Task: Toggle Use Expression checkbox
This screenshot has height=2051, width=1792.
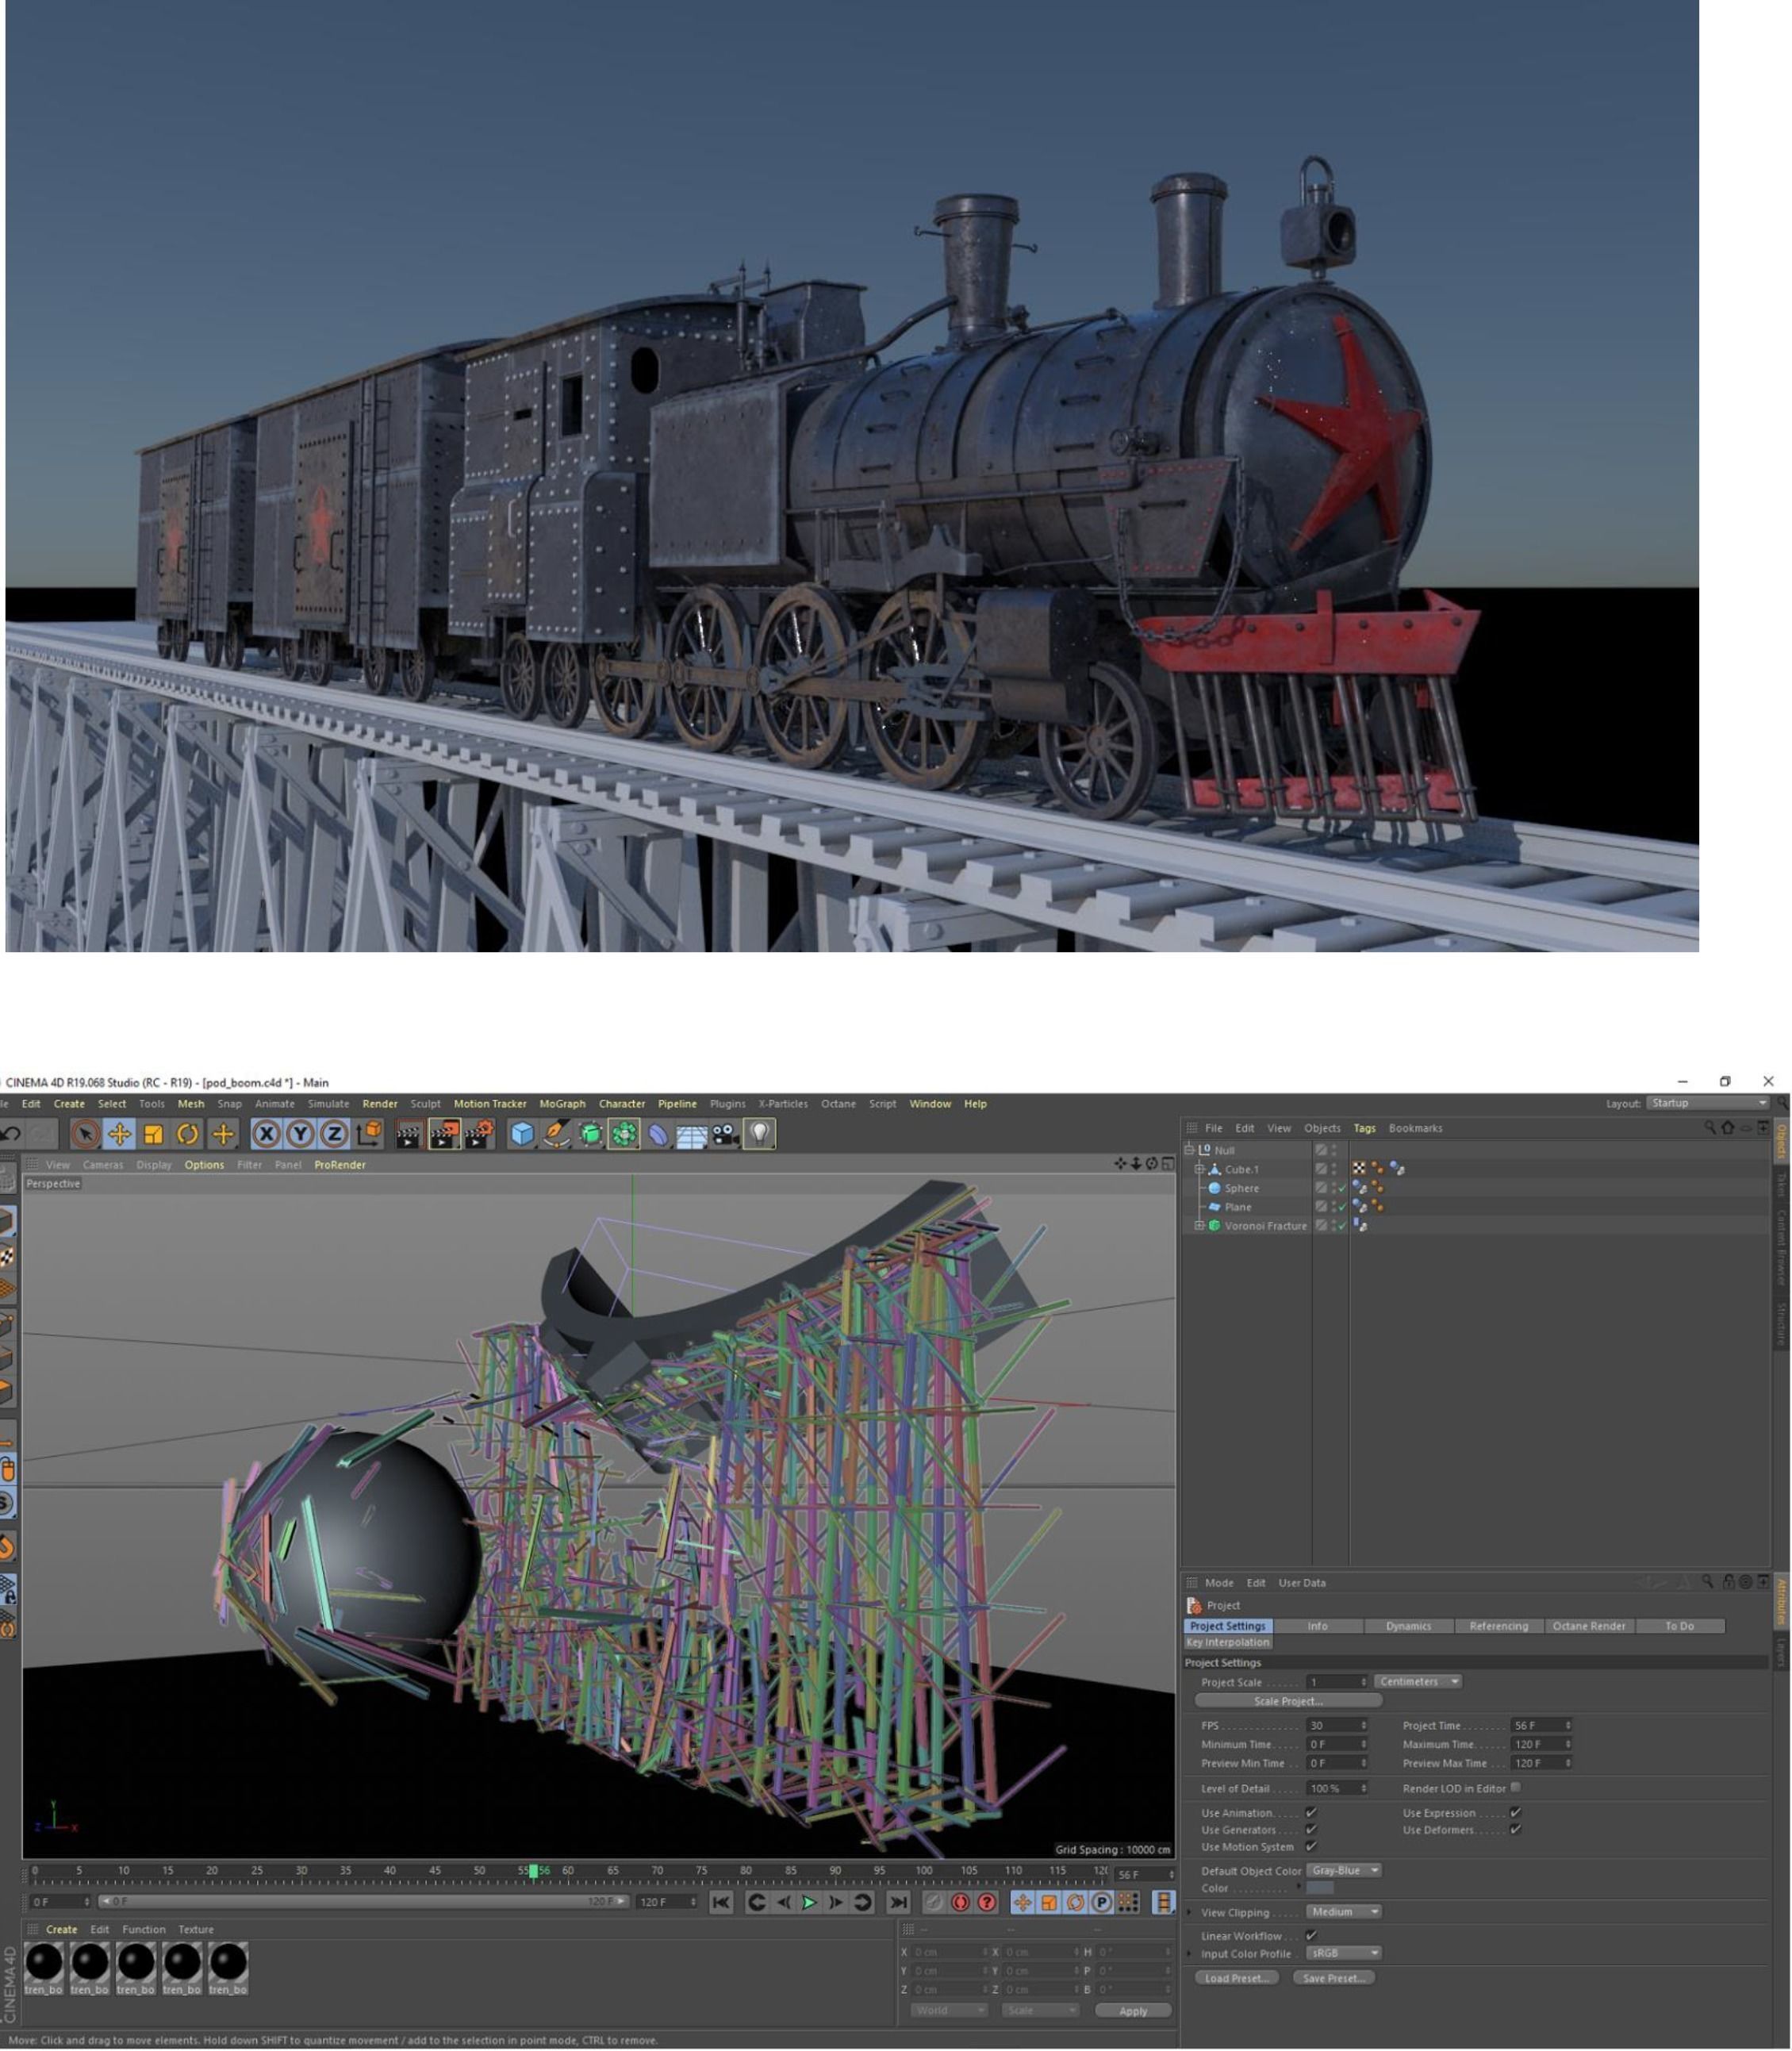Action: pyautogui.click(x=1516, y=1813)
